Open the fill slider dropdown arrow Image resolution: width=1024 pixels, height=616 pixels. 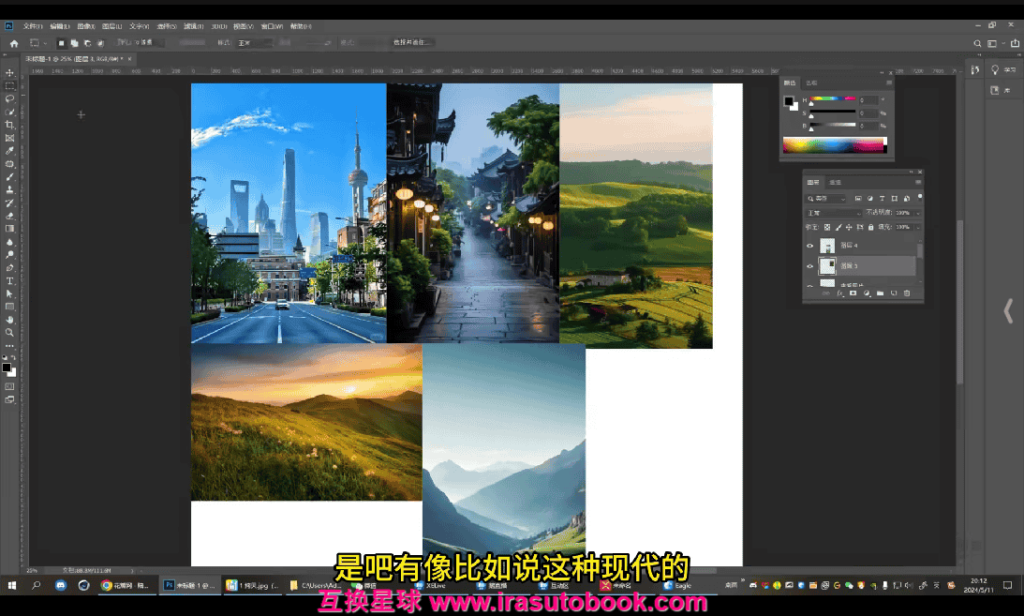[918, 227]
